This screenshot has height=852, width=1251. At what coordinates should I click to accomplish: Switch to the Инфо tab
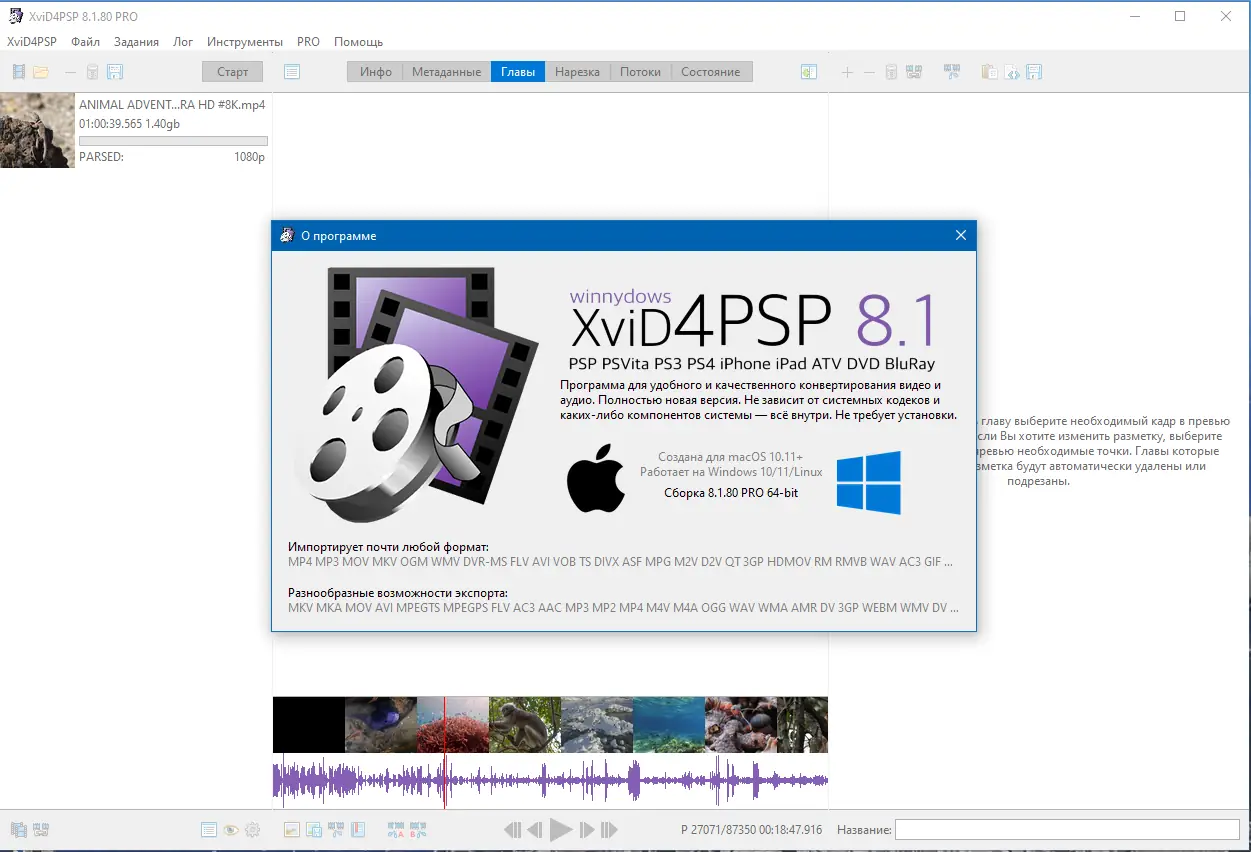pyautogui.click(x=376, y=72)
